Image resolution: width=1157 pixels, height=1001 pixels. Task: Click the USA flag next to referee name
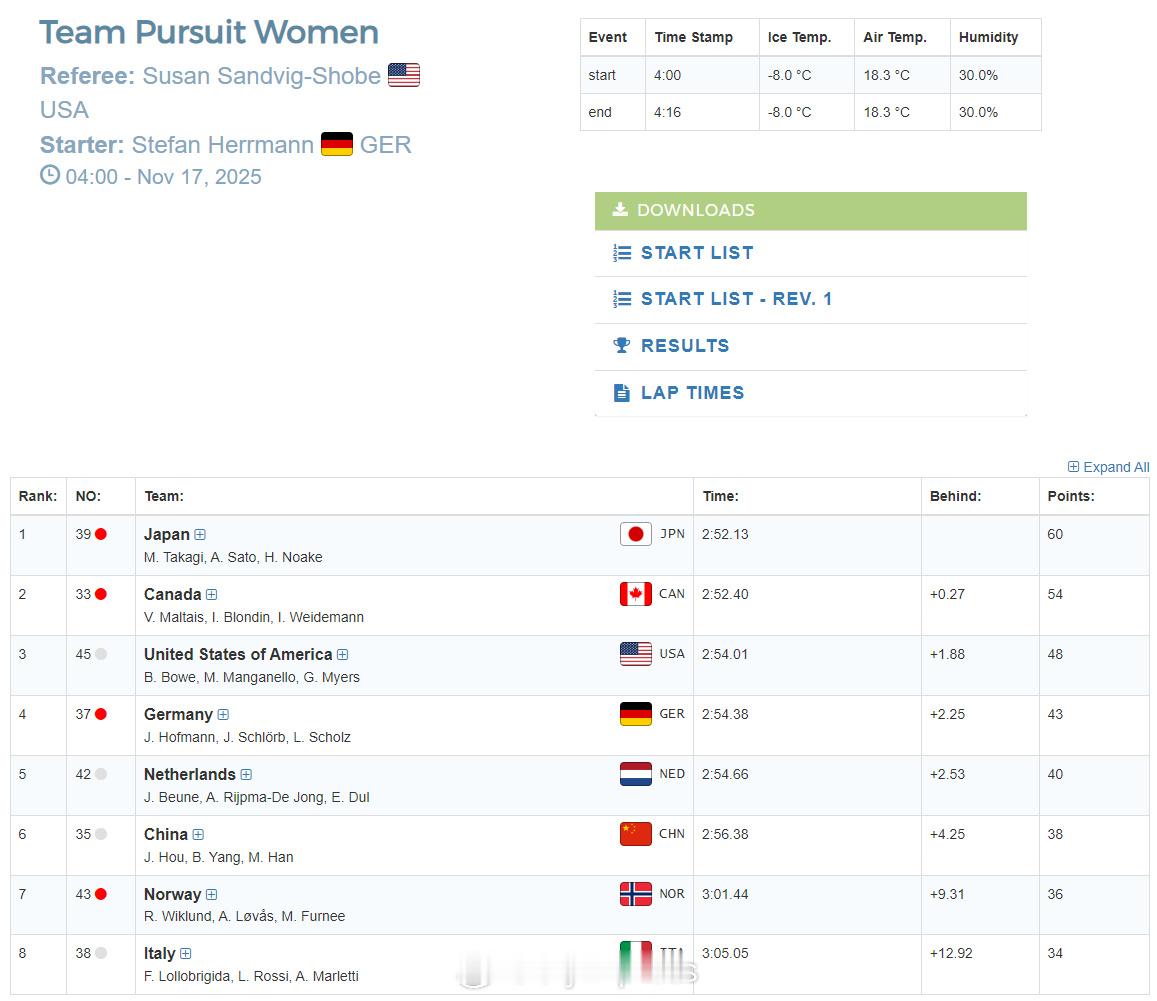(404, 75)
